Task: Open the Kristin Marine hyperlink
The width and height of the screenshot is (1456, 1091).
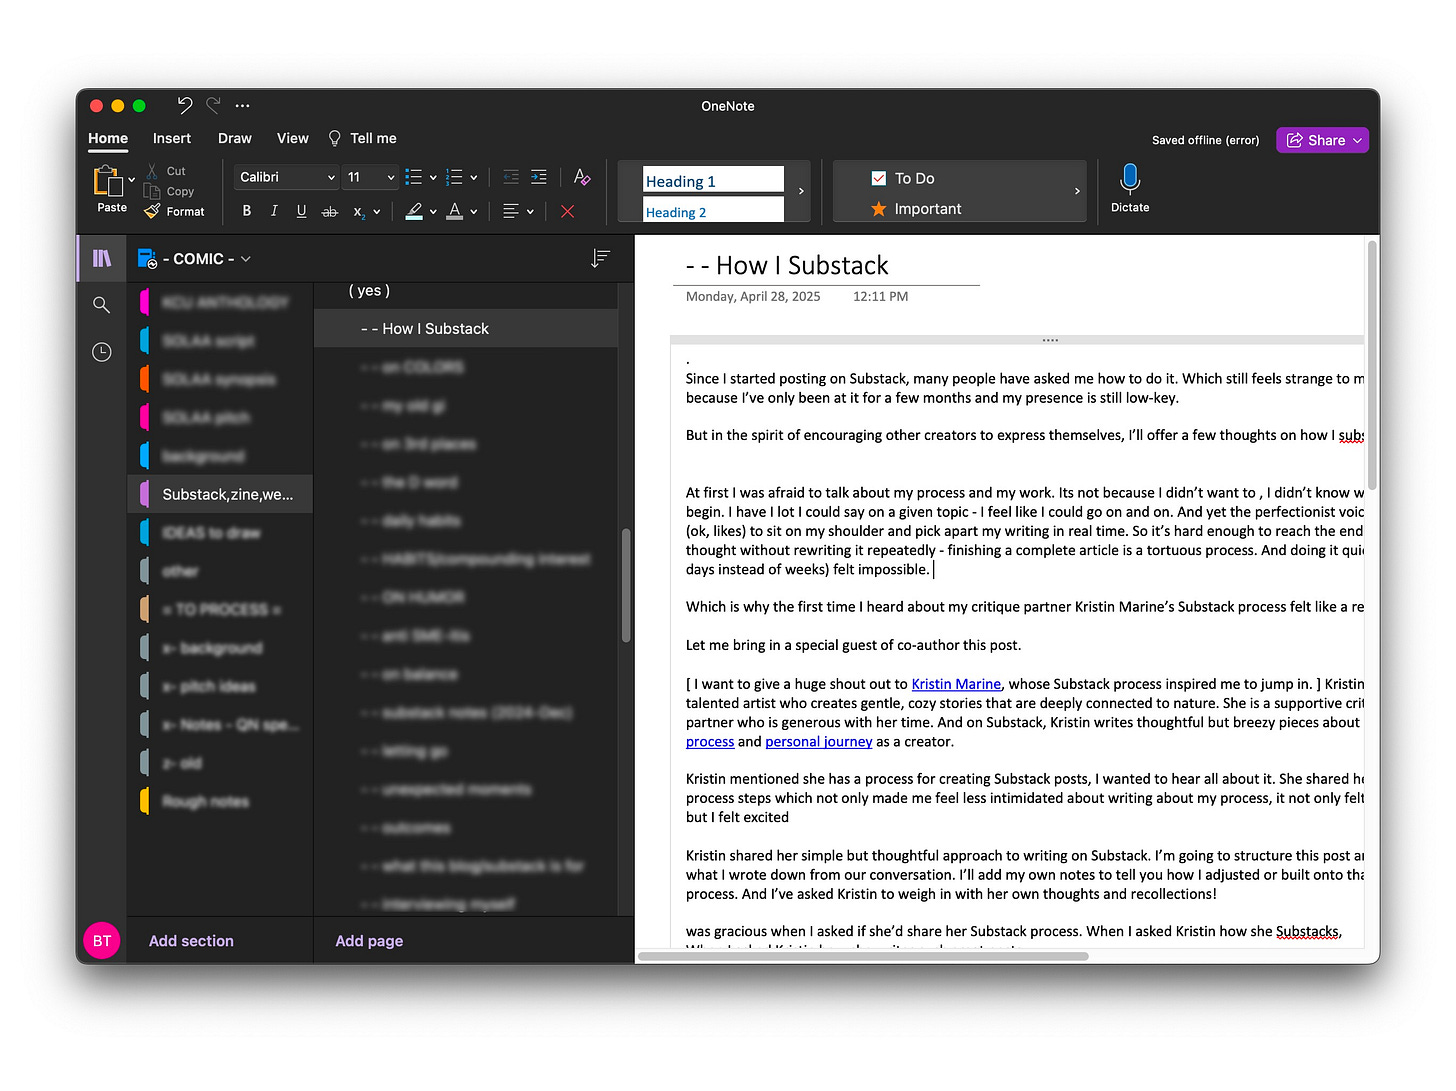Action: (x=956, y=684)
